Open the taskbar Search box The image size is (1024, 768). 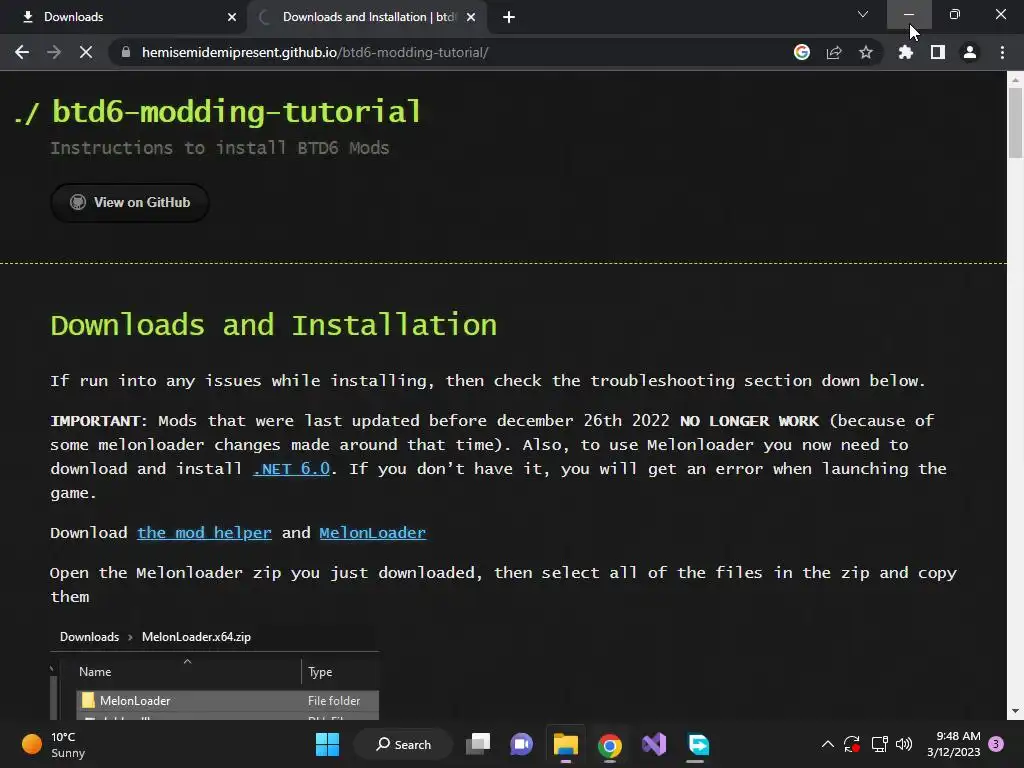[403, 744]
